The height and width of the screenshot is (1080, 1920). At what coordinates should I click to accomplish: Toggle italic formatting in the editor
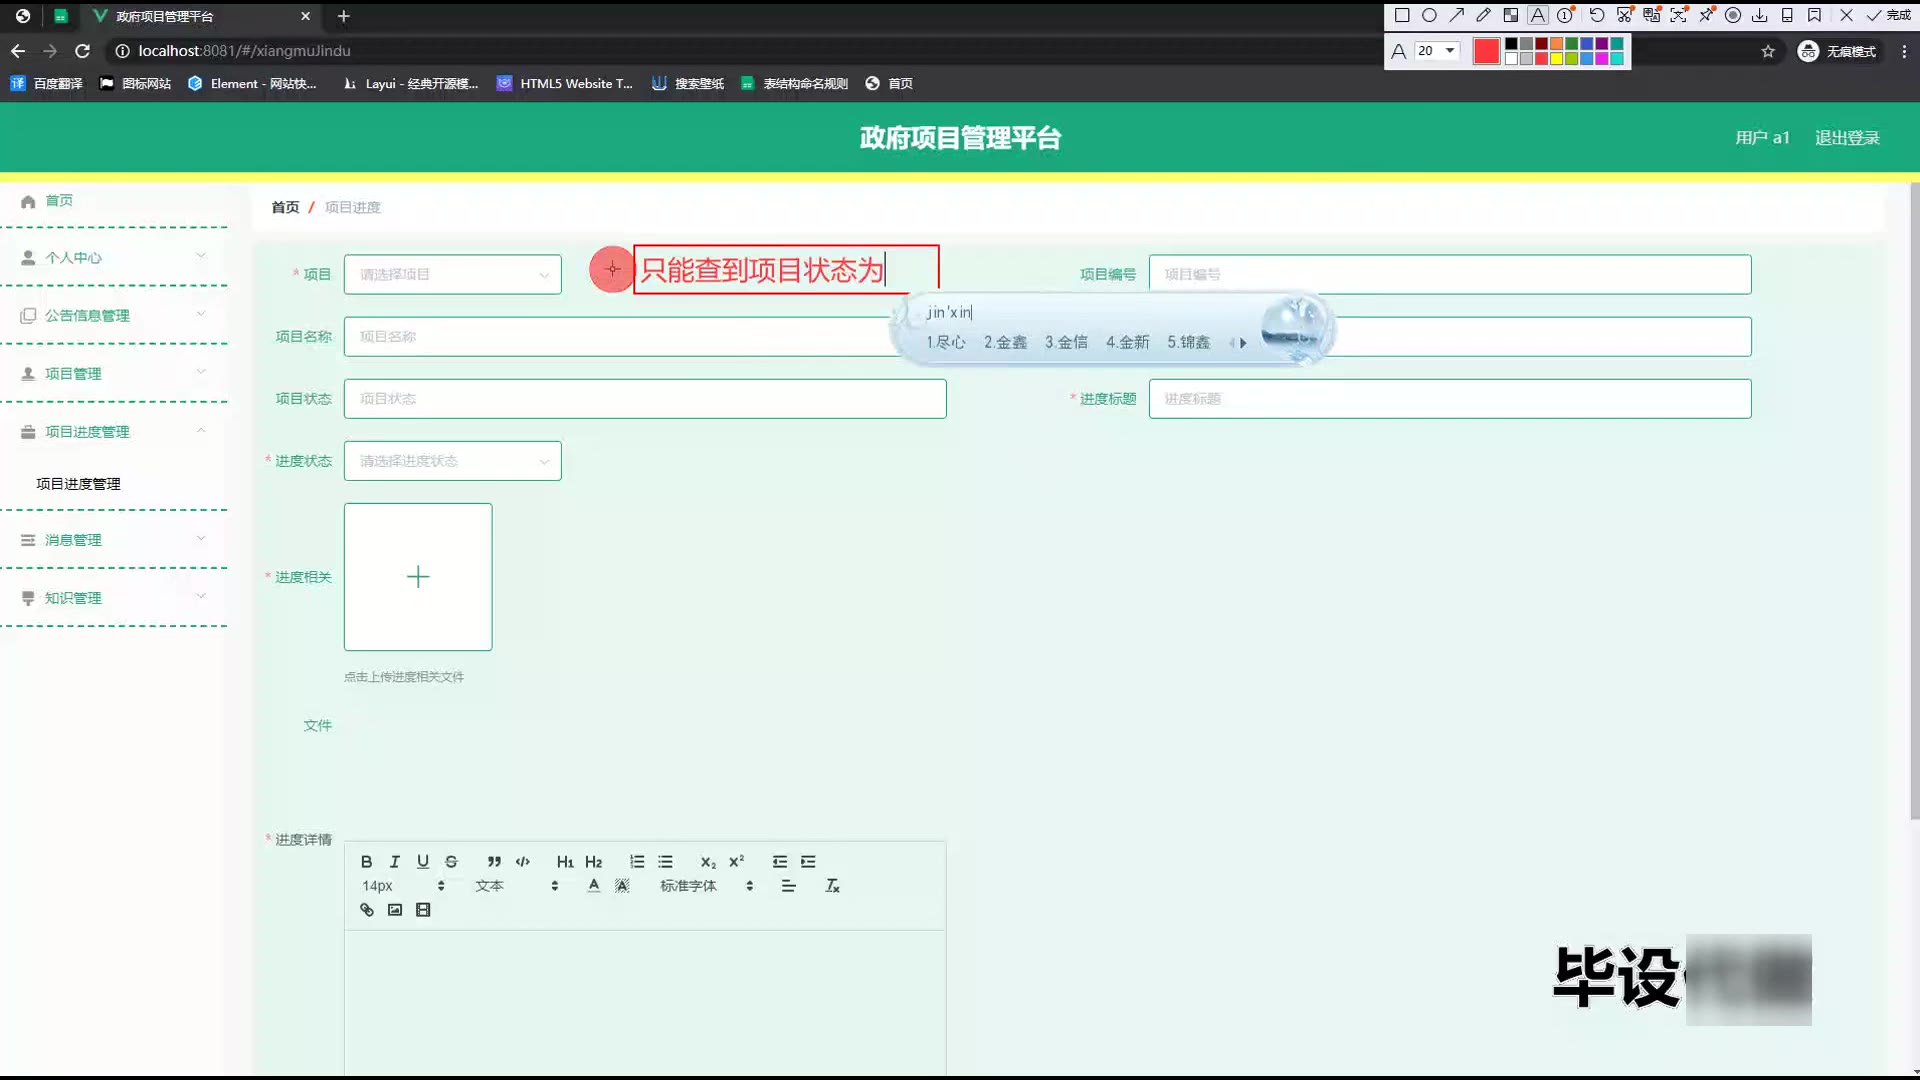pyautogui.click(x=394, y=861)
